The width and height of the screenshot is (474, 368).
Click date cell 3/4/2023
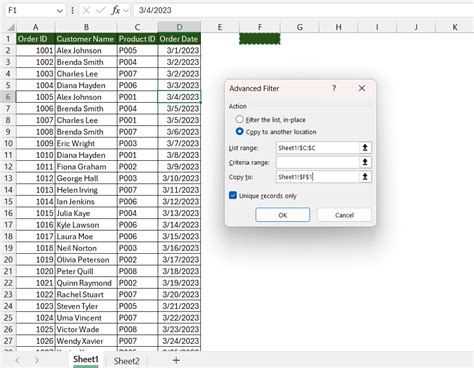[179, 97]
